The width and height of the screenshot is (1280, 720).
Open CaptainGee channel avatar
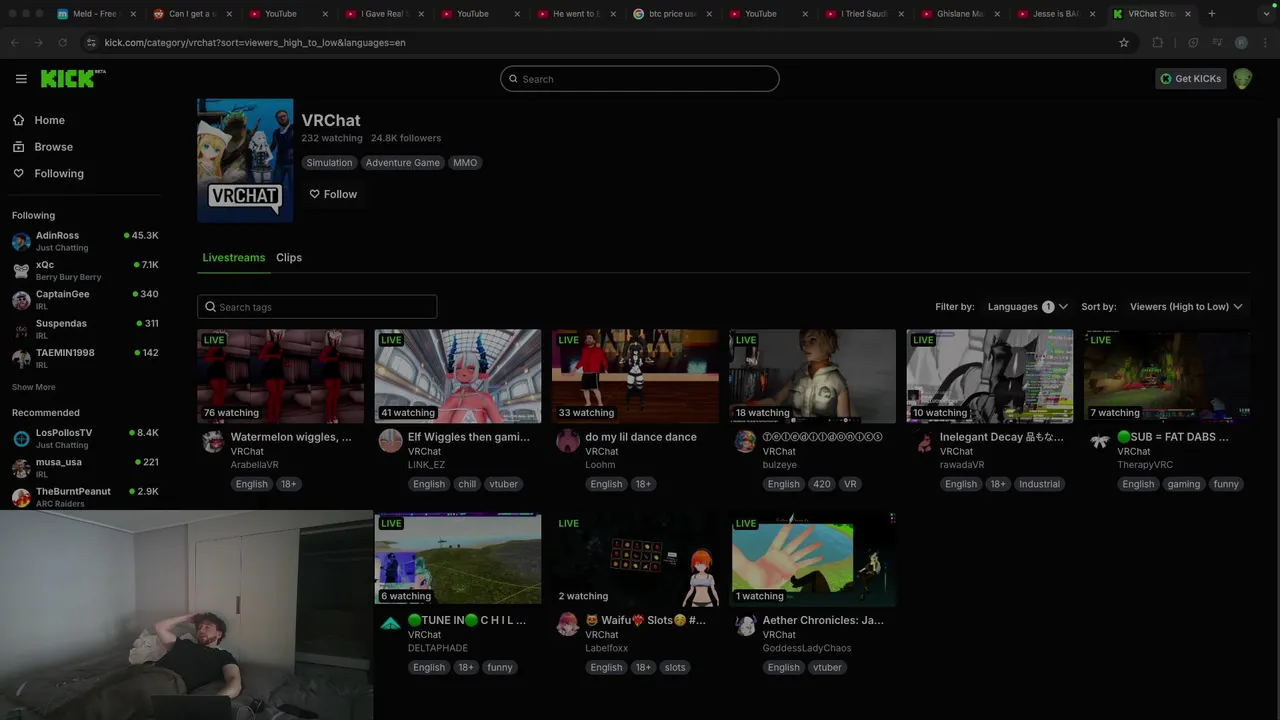21,300
